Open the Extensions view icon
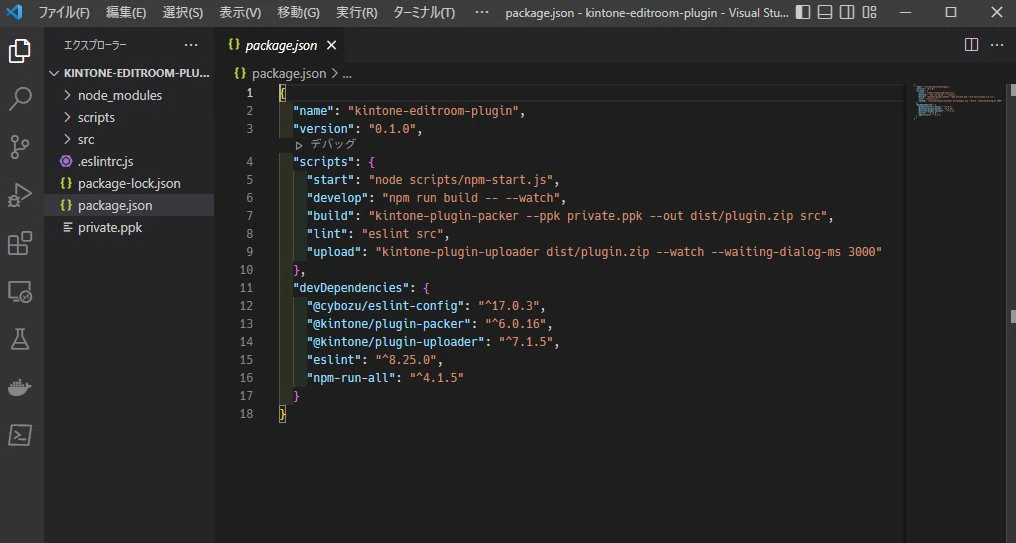 coord(19,244)
